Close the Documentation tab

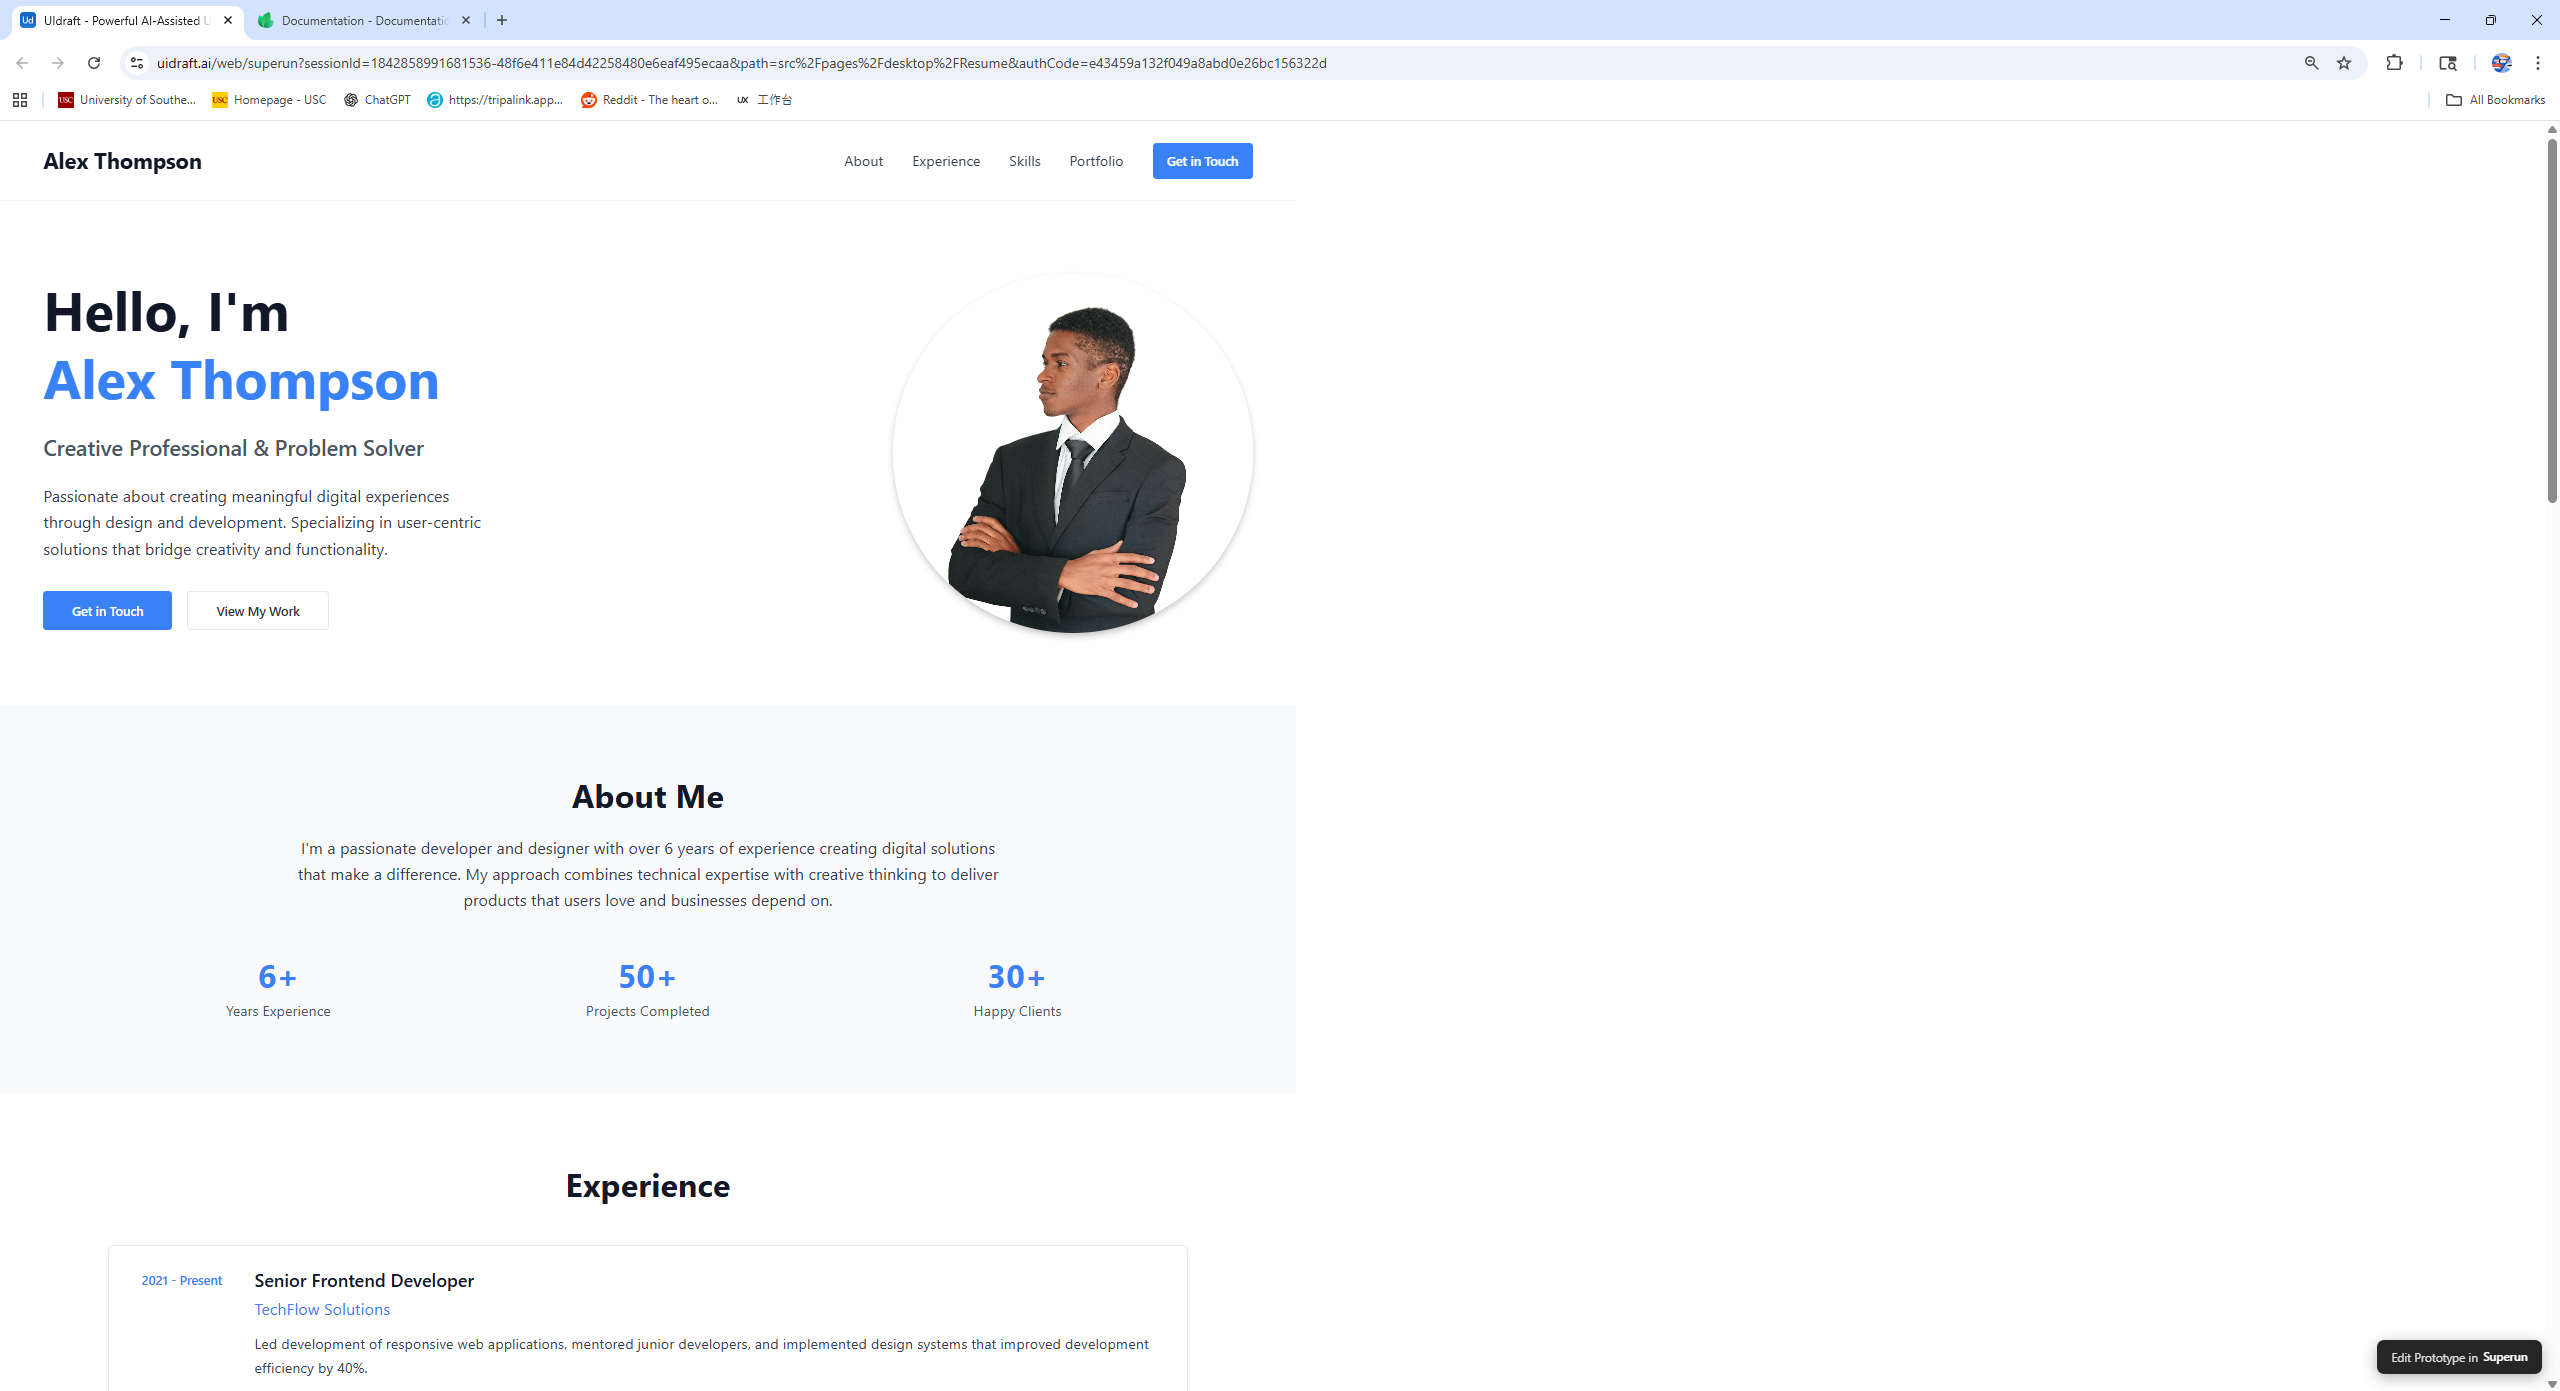coord(466,20)
